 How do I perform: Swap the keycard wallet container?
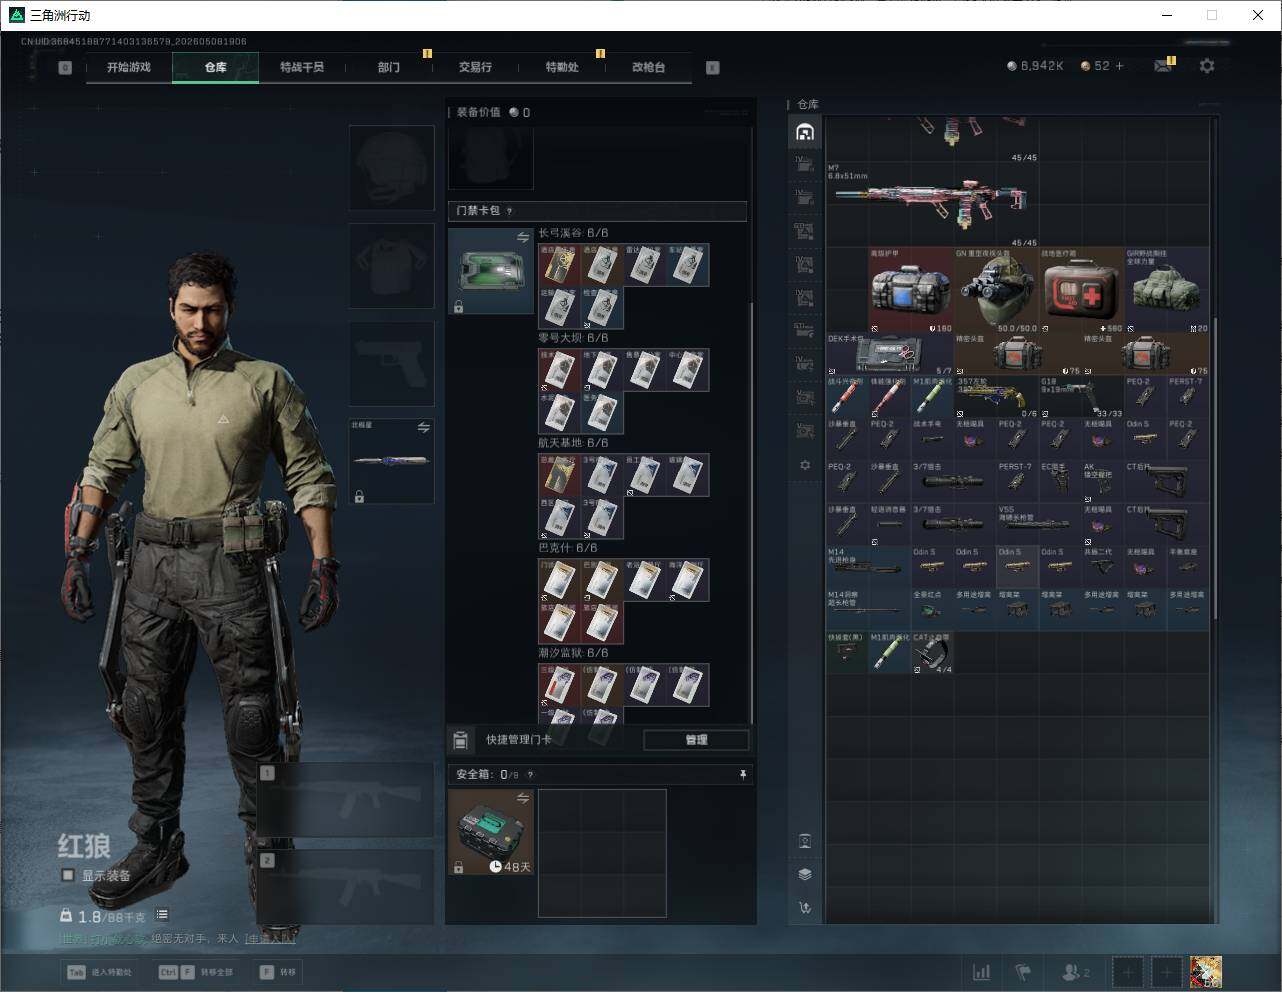pyautogui.click(x=522, y=237)
